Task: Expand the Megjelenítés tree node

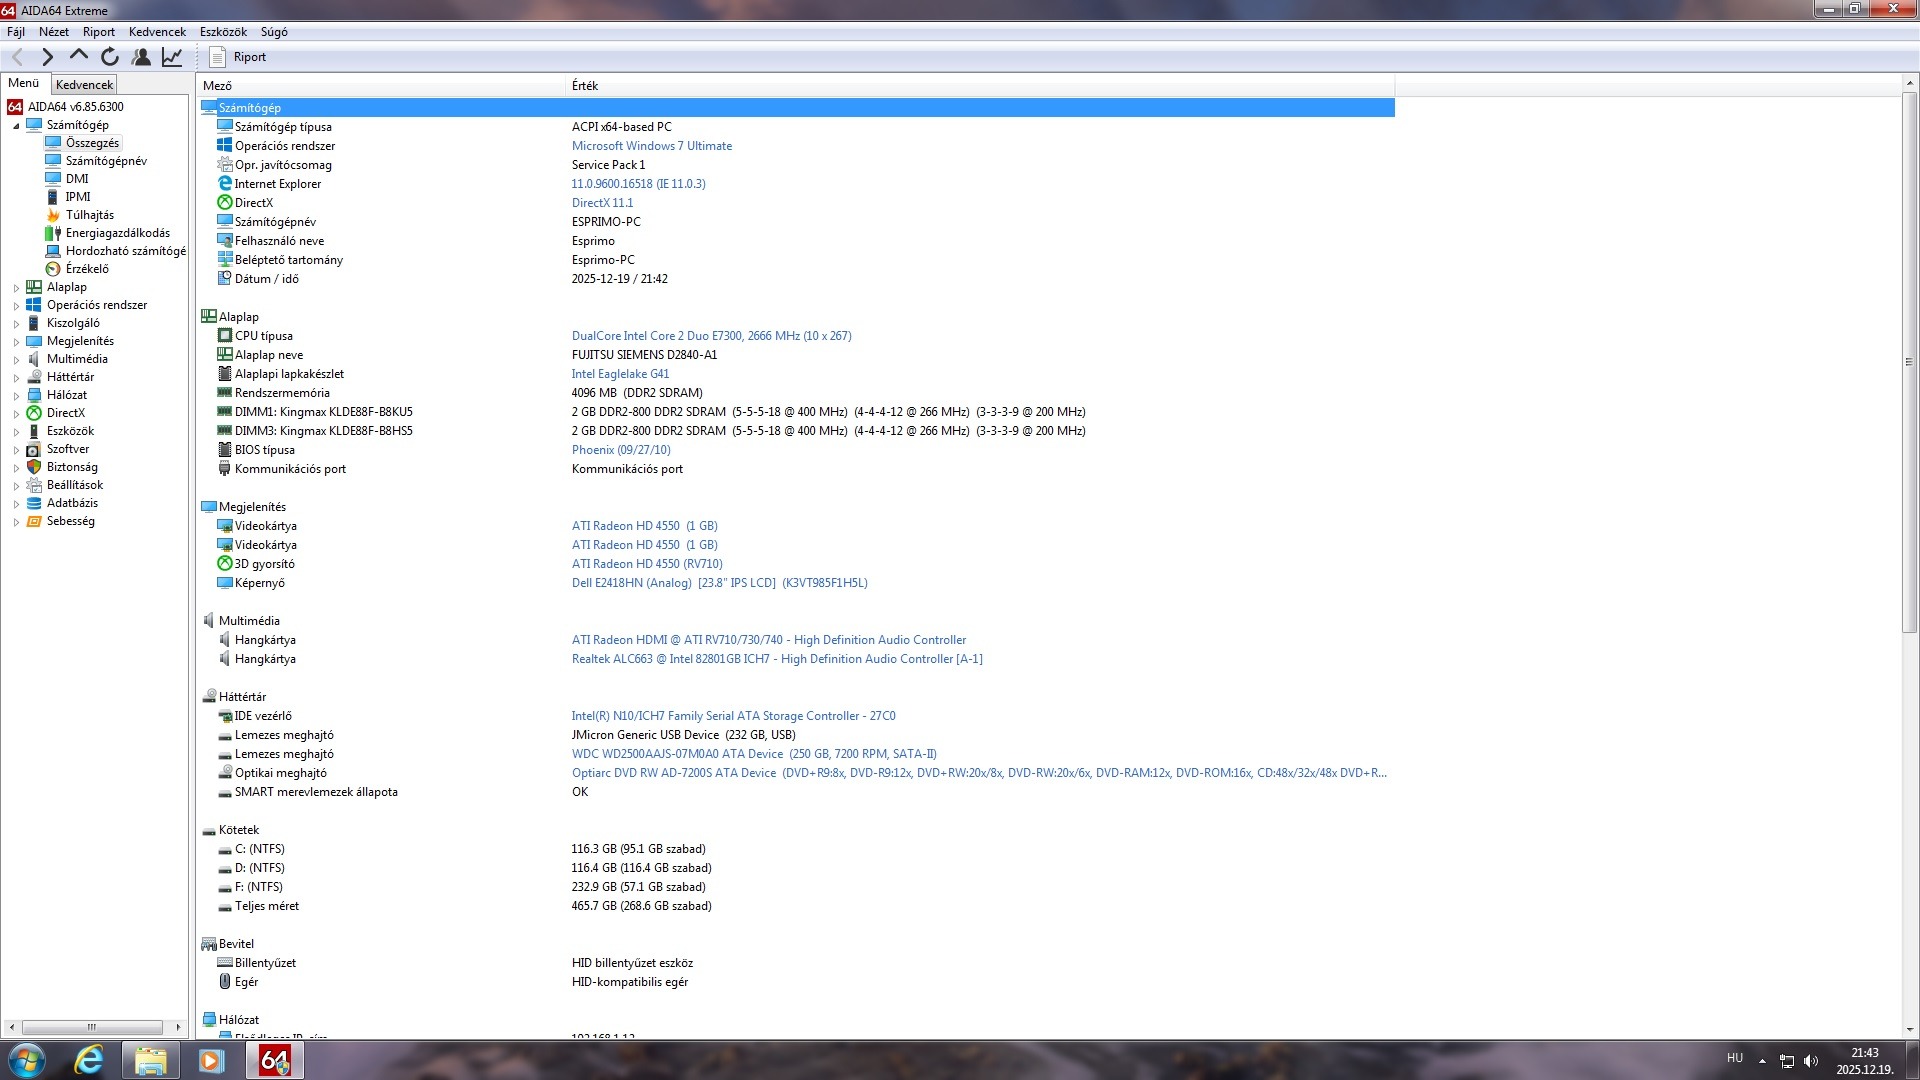Action: (16, 342)
